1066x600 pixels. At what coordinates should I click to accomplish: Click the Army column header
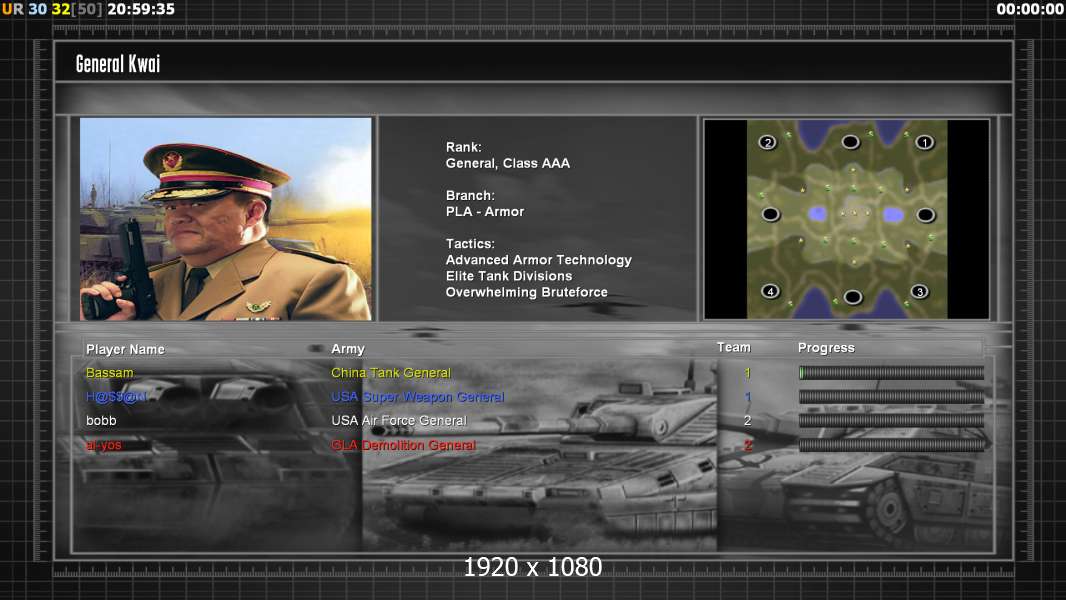click(348, 349)
